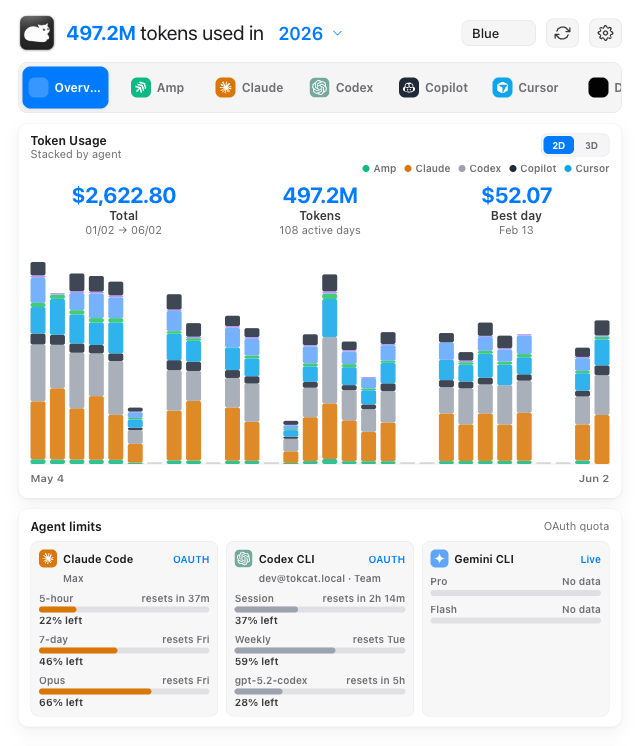
Task: Click OAUTH label on Codex CLI card
Action: 386,560
